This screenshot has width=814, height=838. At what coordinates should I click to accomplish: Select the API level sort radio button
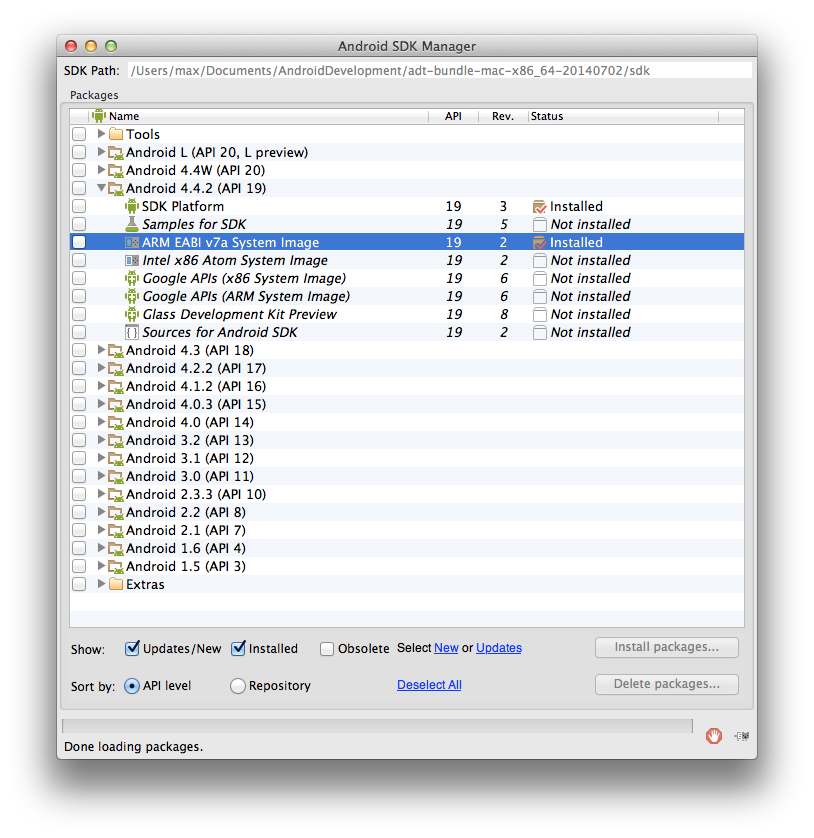pyautogui.click(x=132, y=686)
